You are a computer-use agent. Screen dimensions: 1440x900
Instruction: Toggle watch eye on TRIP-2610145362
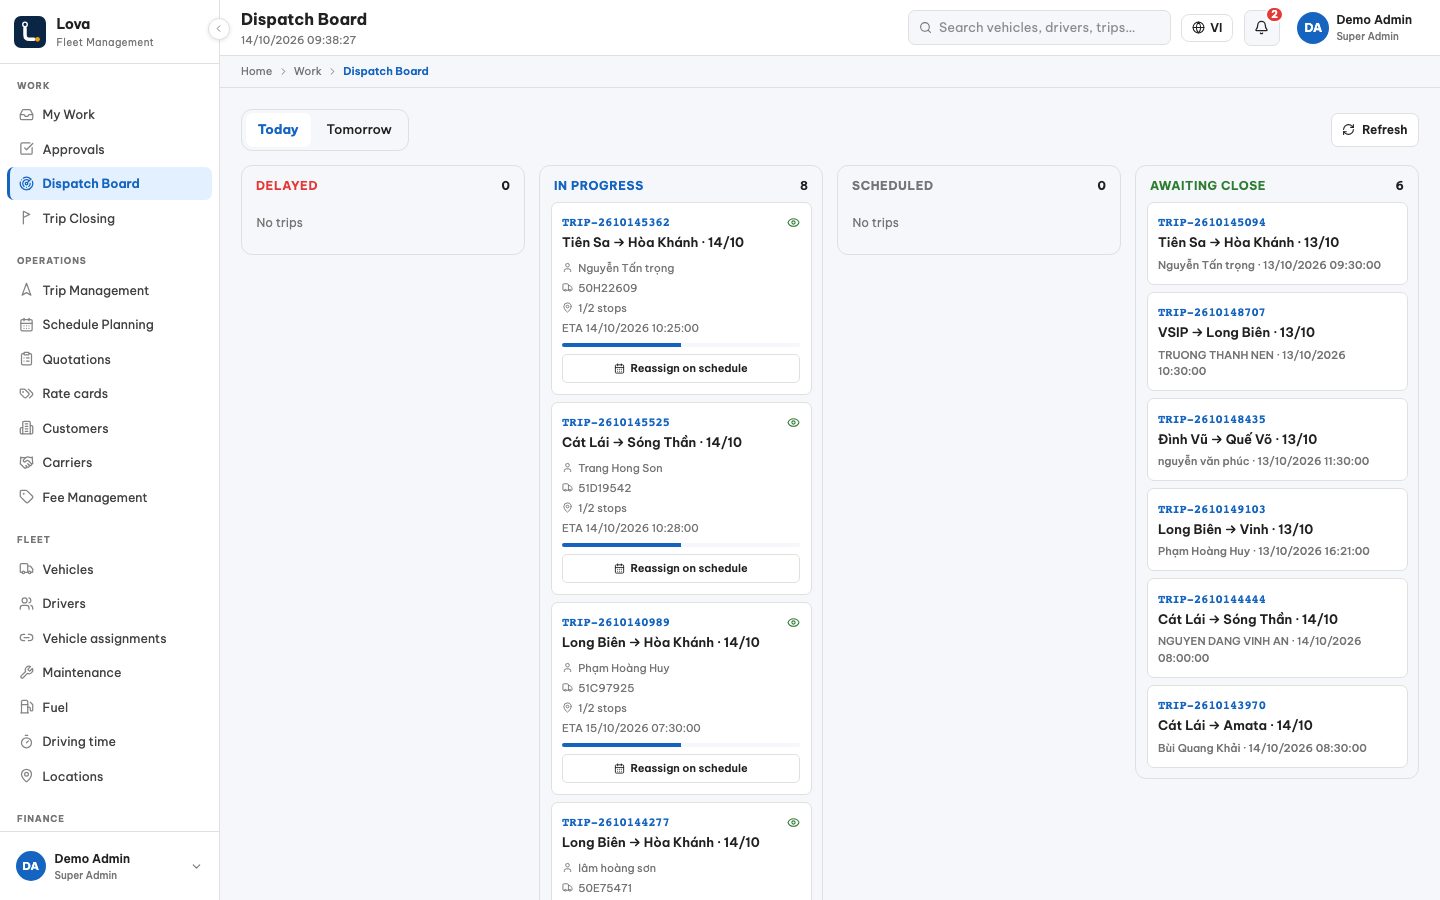(x=793, y=223)
